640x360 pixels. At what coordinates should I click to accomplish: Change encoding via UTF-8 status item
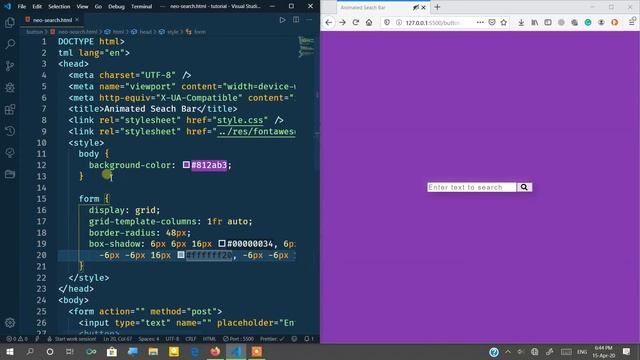172,339
